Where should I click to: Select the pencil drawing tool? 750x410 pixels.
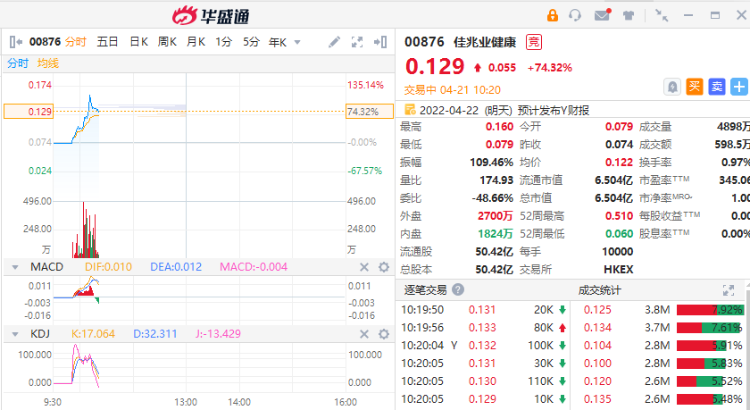pyautogui.click(x=334, y=42)
